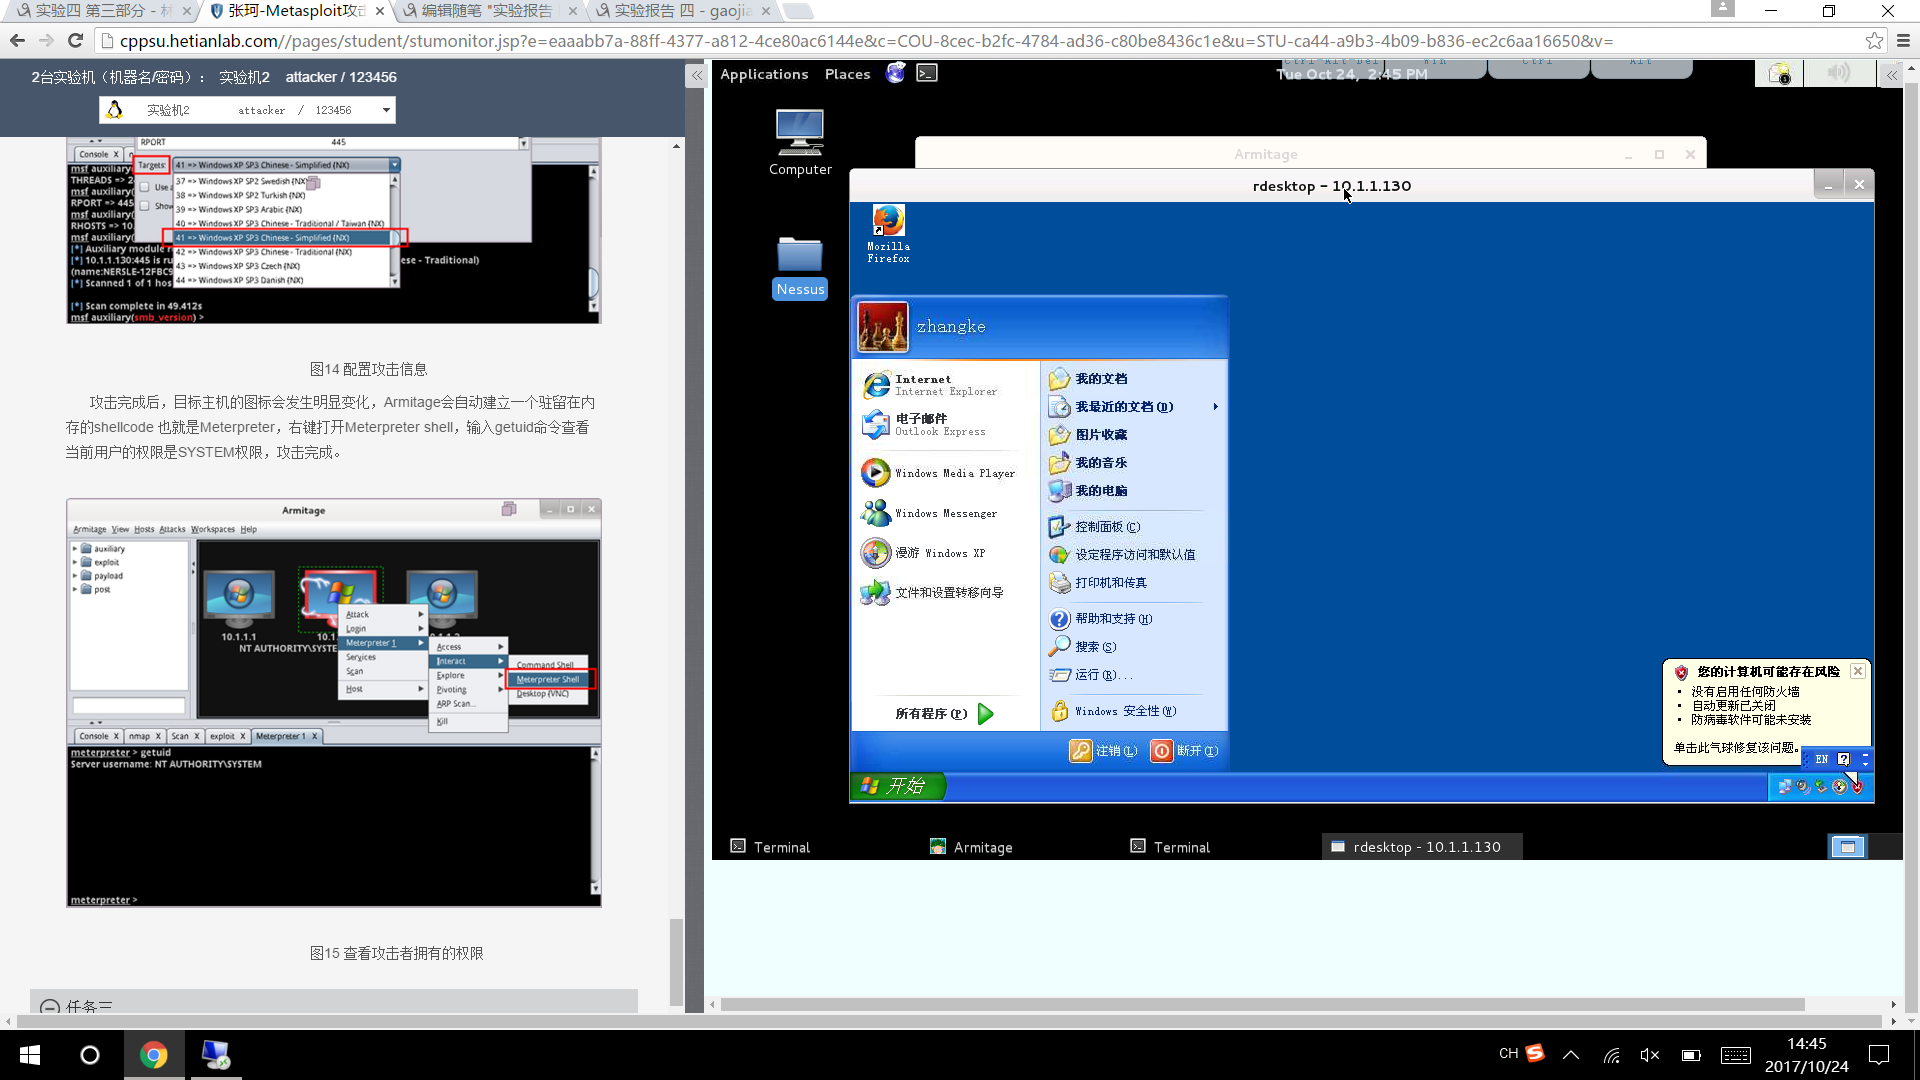Switch to 实验四 第三部分 browser tab
The width and height of the screenshot is (1920, 1080).
[x=103, y=11]
